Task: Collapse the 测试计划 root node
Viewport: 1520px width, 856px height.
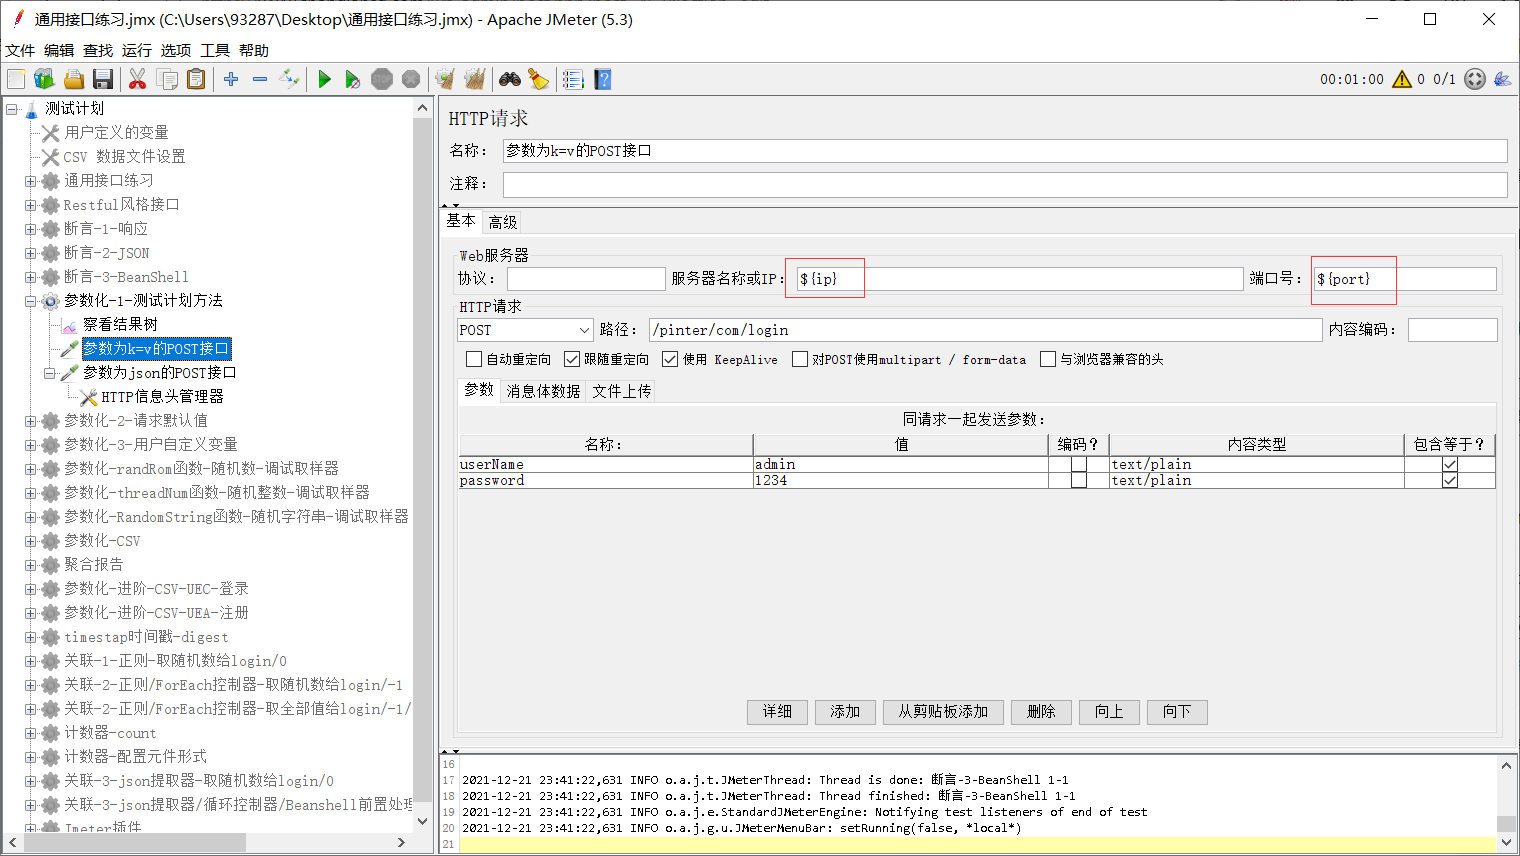Action: pyautogui.click(x=12, y=108)
